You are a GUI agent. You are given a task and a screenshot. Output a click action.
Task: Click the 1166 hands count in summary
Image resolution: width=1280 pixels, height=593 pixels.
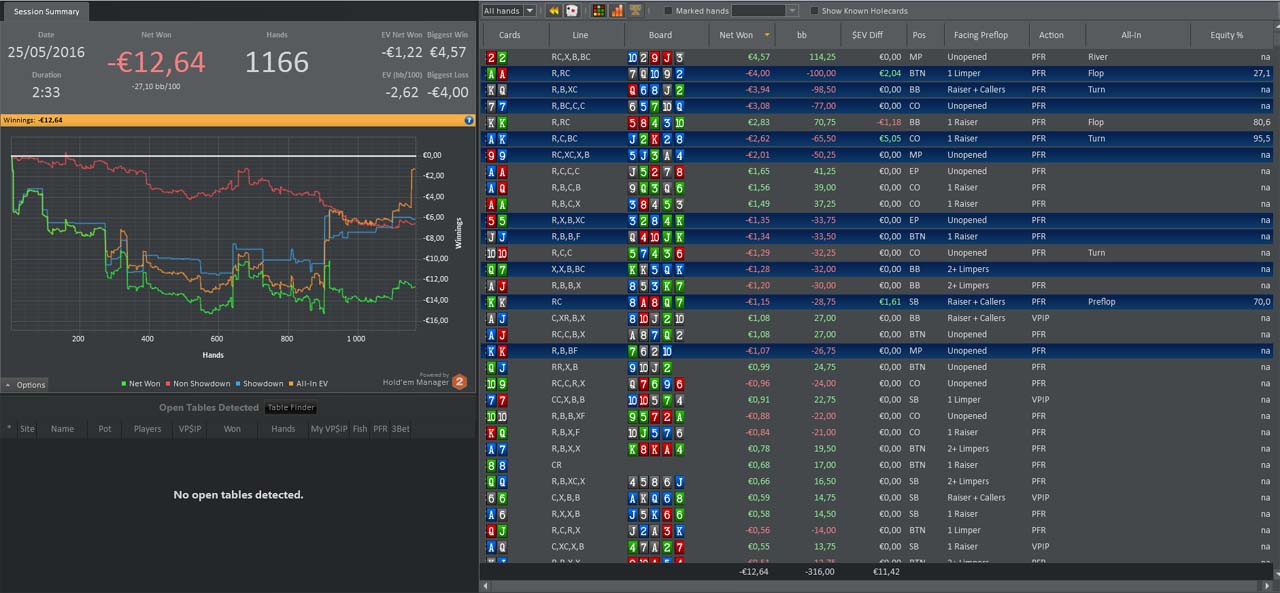(x=277, y=63)
